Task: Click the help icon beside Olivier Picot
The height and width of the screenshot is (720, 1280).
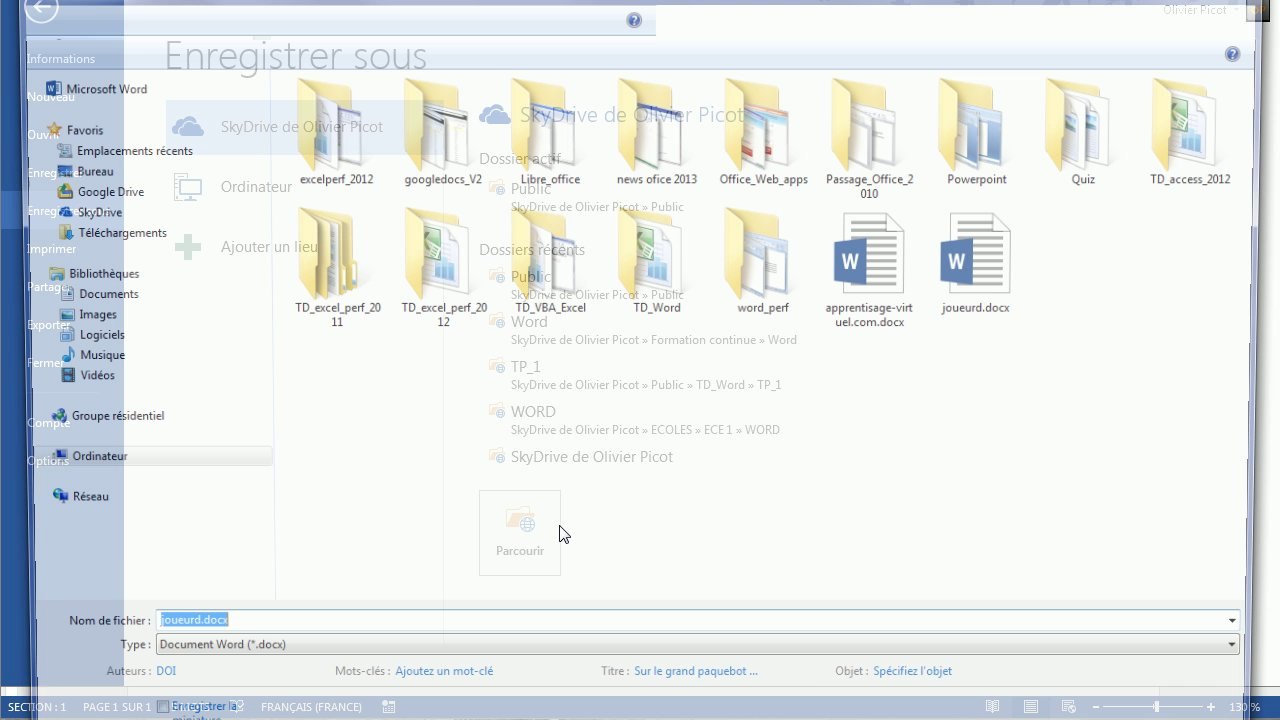Action: 1232,54
